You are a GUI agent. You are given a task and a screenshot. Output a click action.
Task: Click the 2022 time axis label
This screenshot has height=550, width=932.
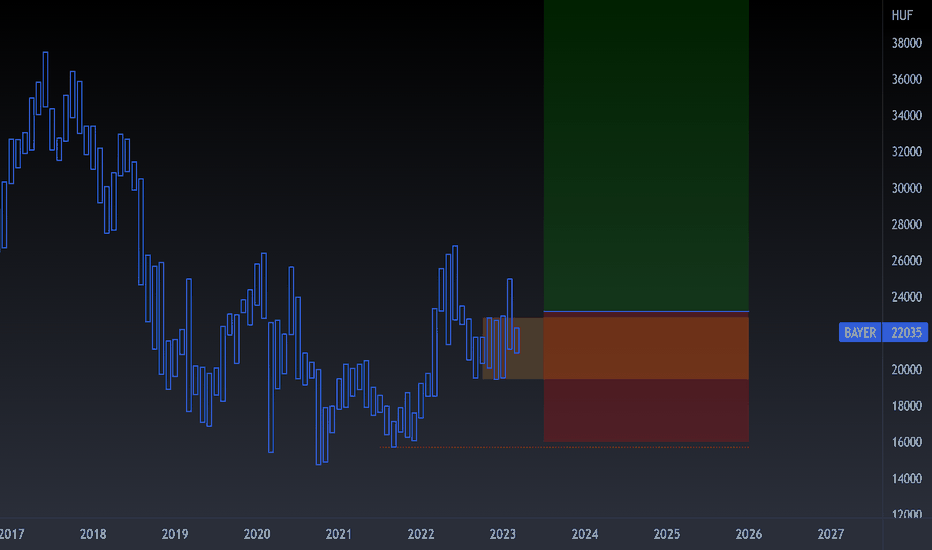tap(421, 534)
